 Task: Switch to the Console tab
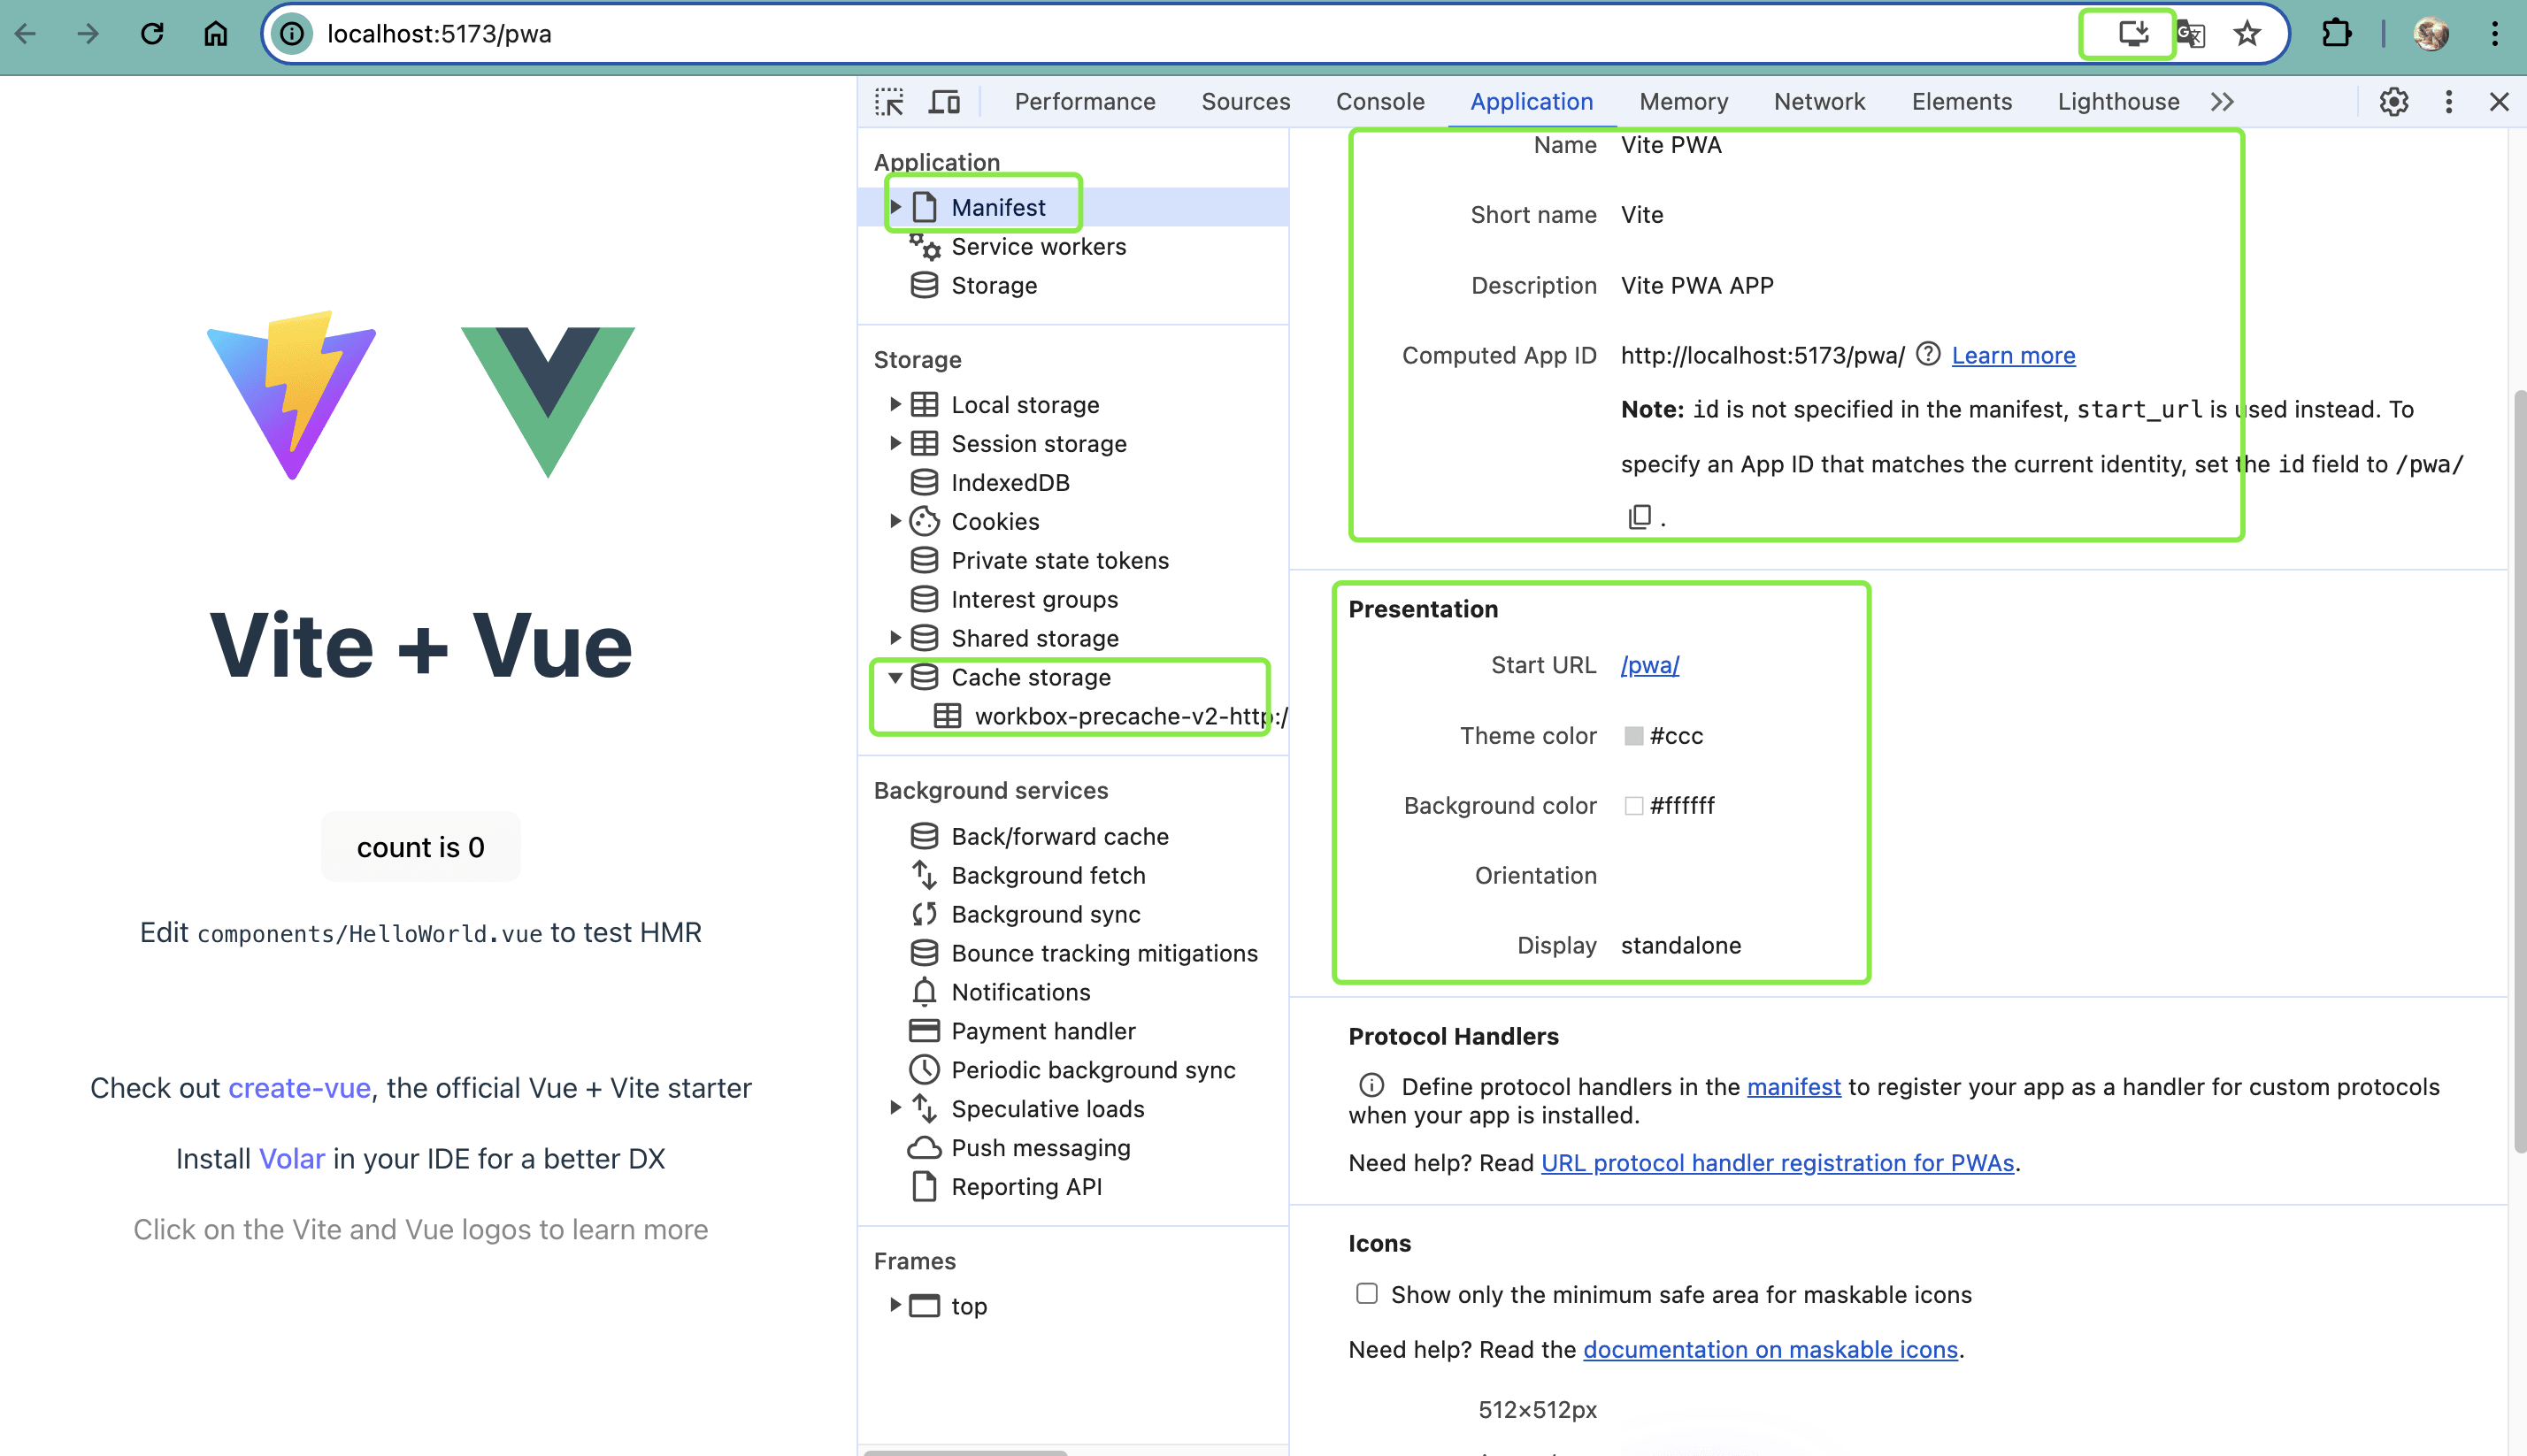point(1380,102)
